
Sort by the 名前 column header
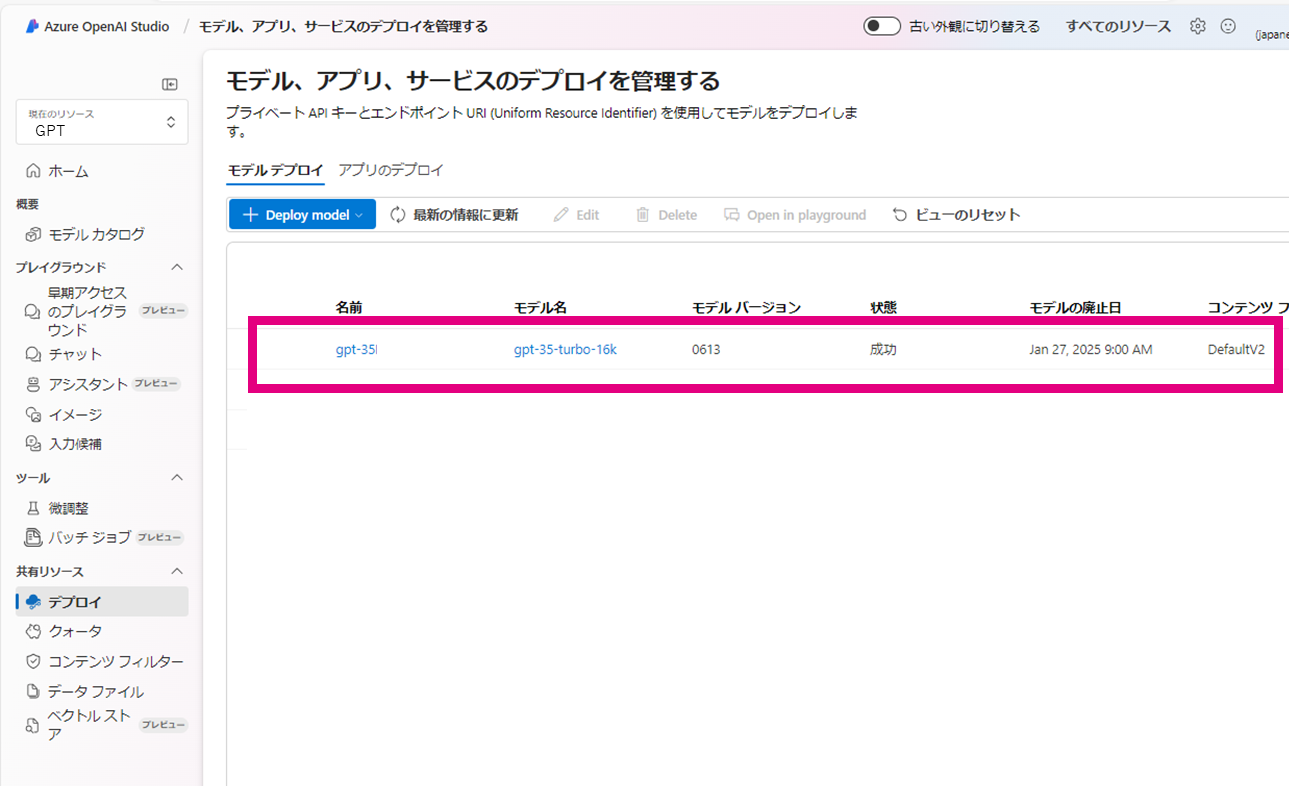coord(349,307)
